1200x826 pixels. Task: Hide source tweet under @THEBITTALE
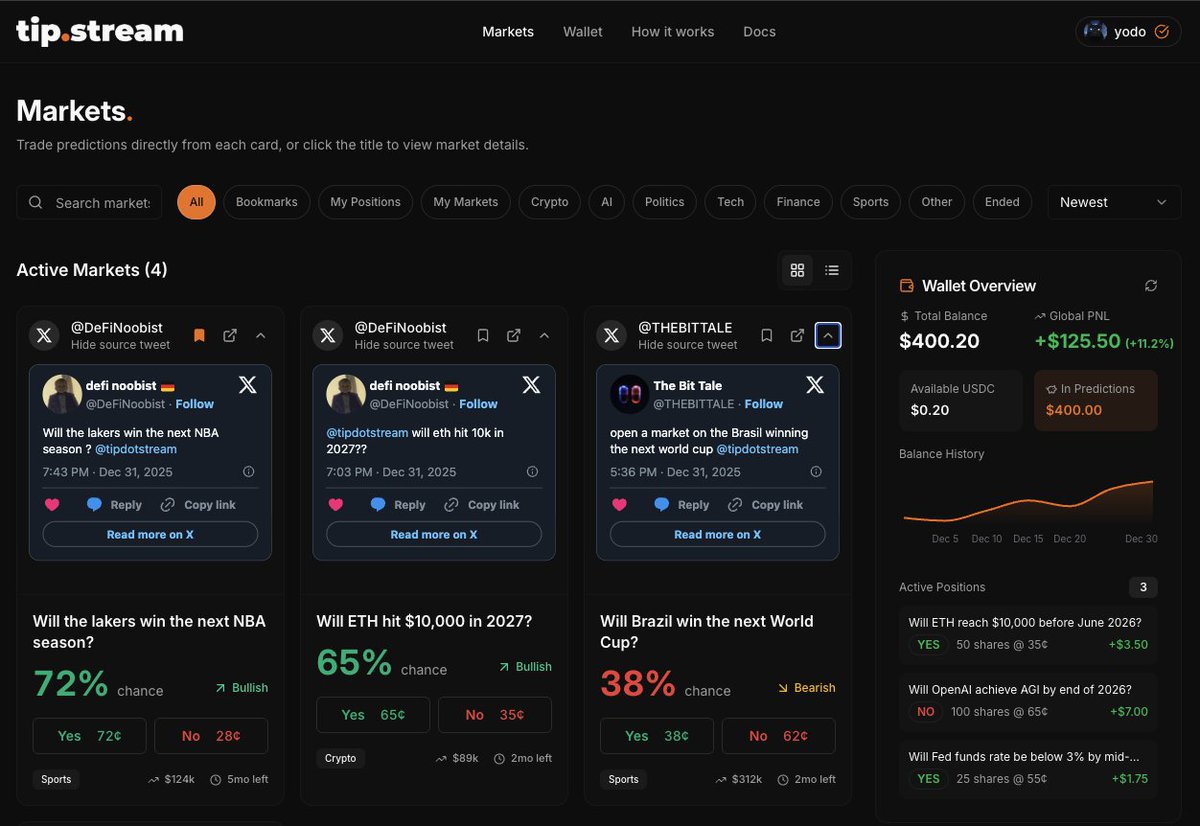(688, 345)
